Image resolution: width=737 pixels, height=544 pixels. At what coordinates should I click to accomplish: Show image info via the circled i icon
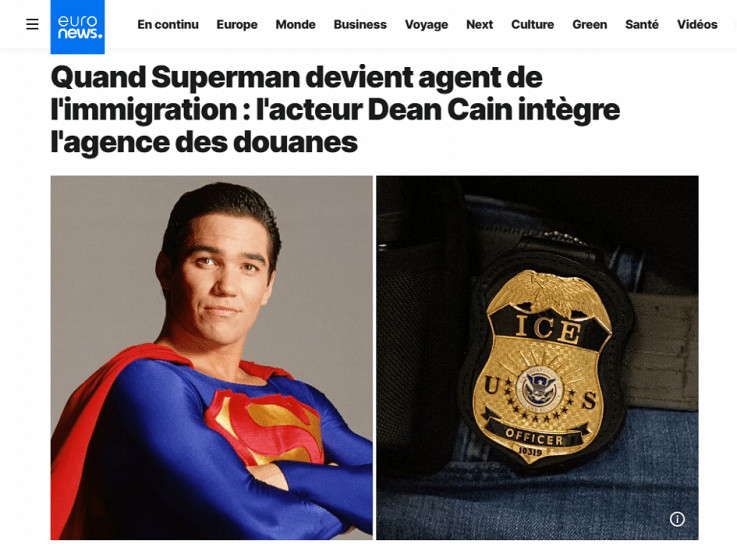click(x=677, y=519)
